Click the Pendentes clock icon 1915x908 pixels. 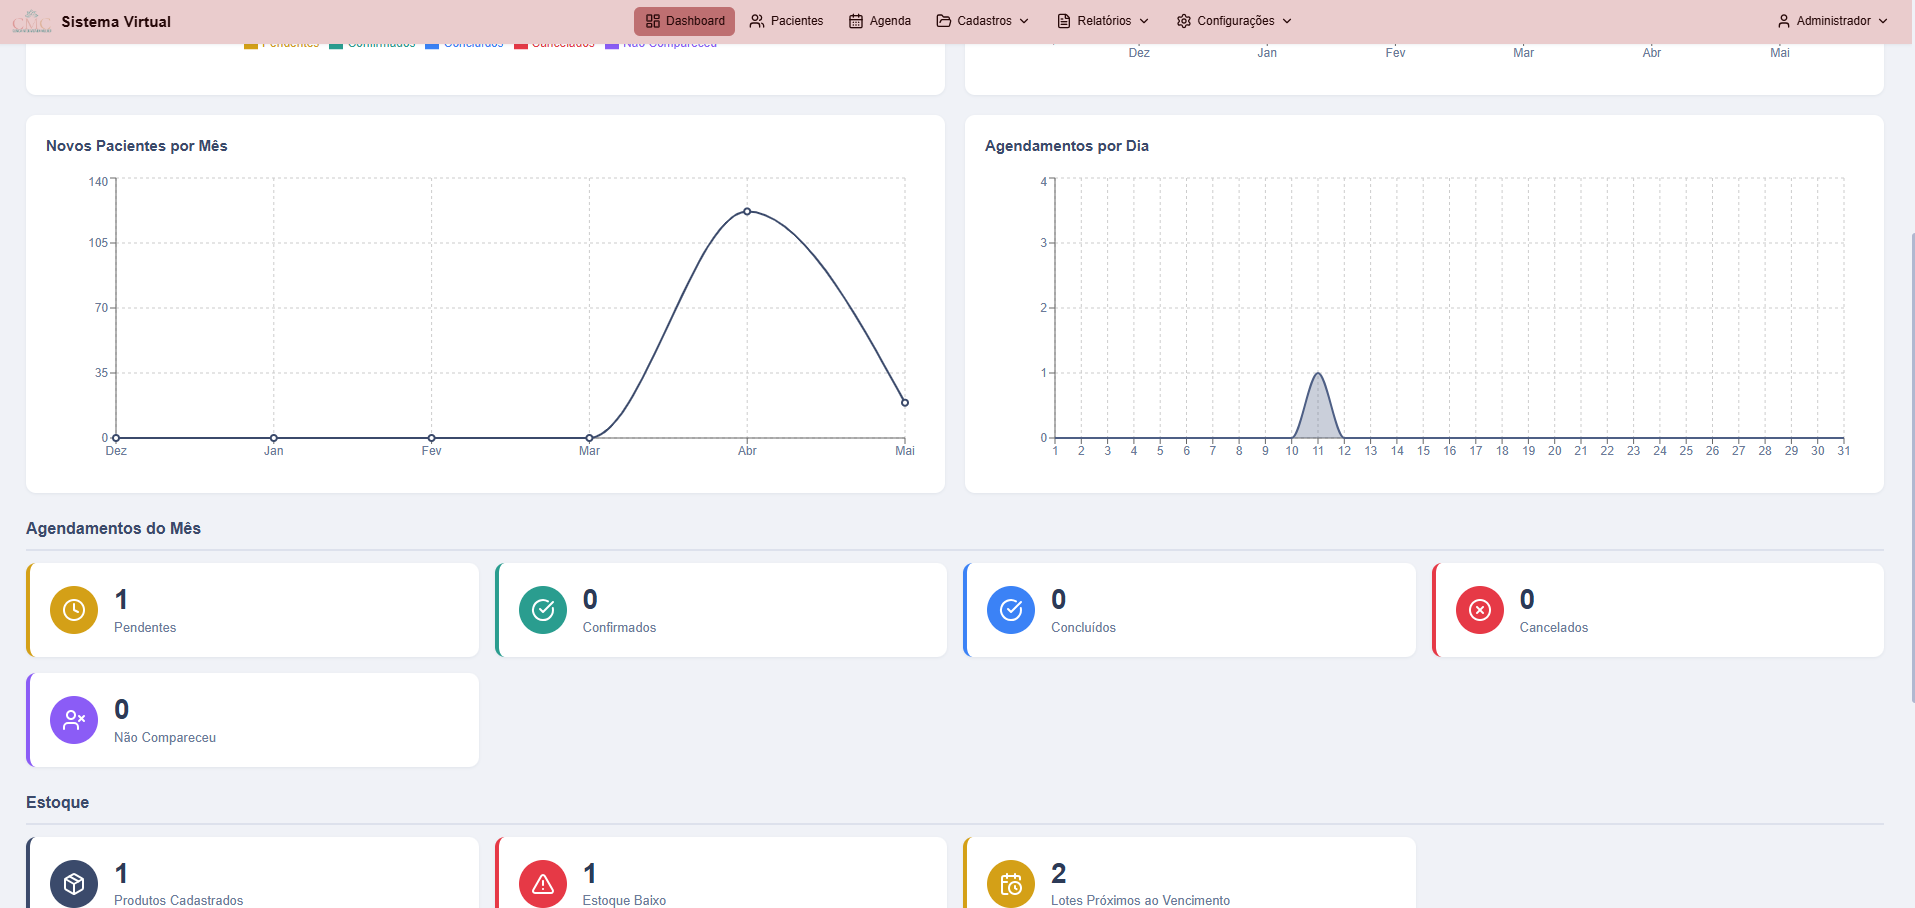click(74, 610)
